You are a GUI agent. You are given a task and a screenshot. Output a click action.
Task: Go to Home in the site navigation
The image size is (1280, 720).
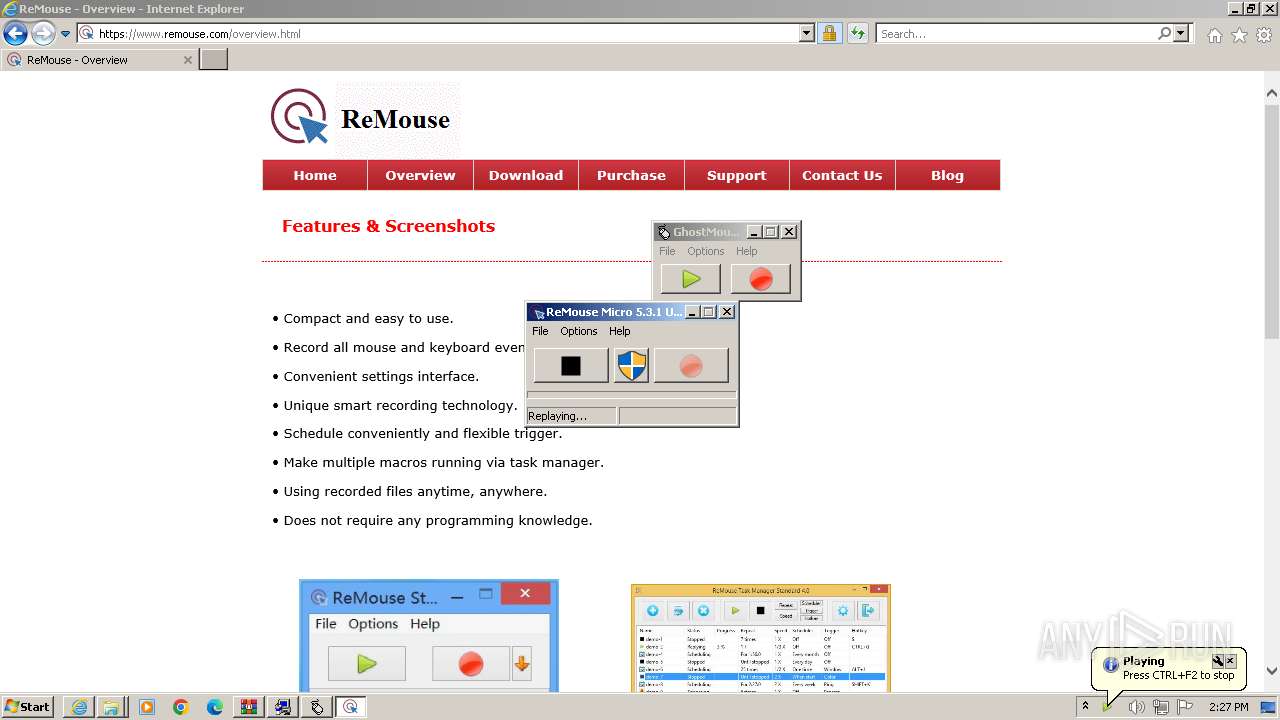coord(315,175)
